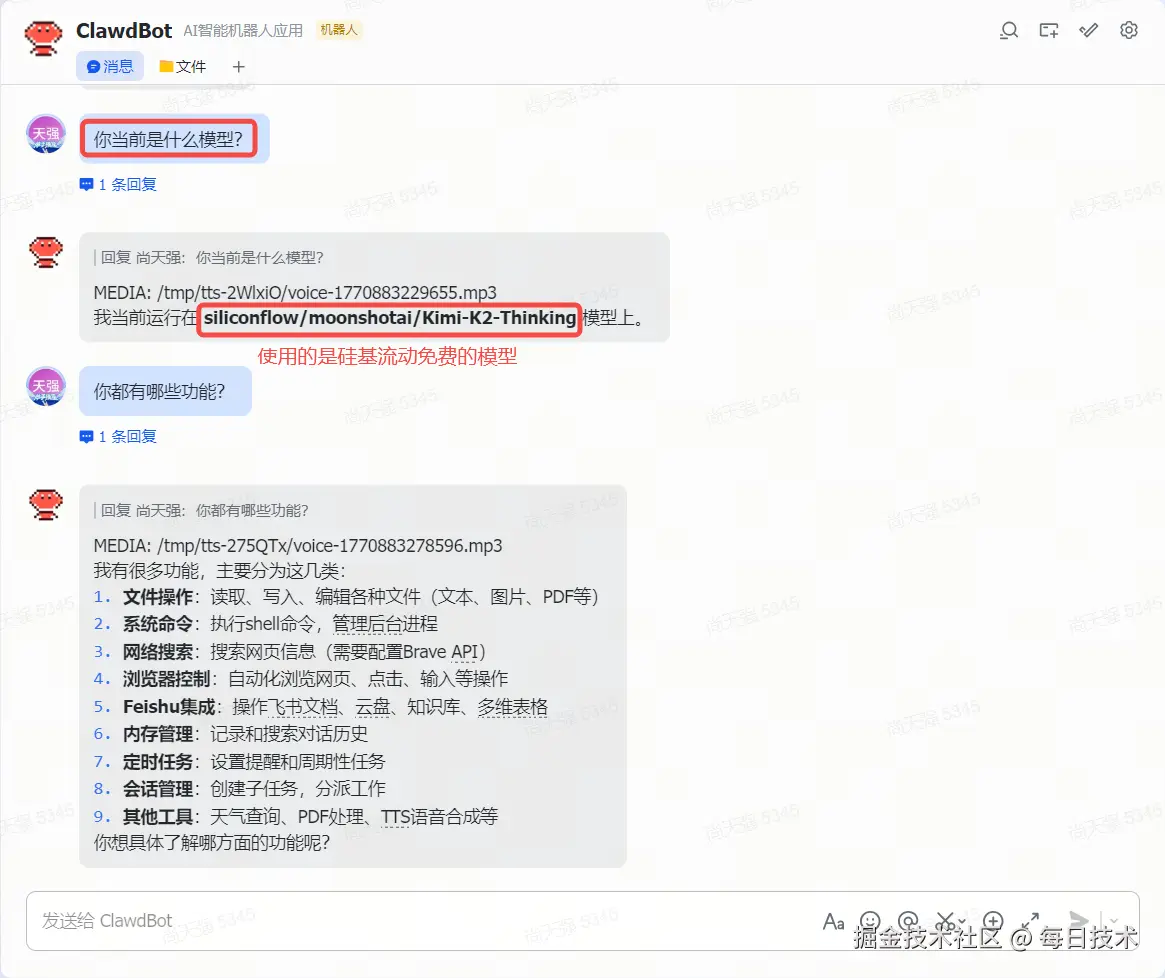Switch to the 文件 tab
This screenshot has width=1165, height=978.
pyautogui.click(x=183, y=67)
